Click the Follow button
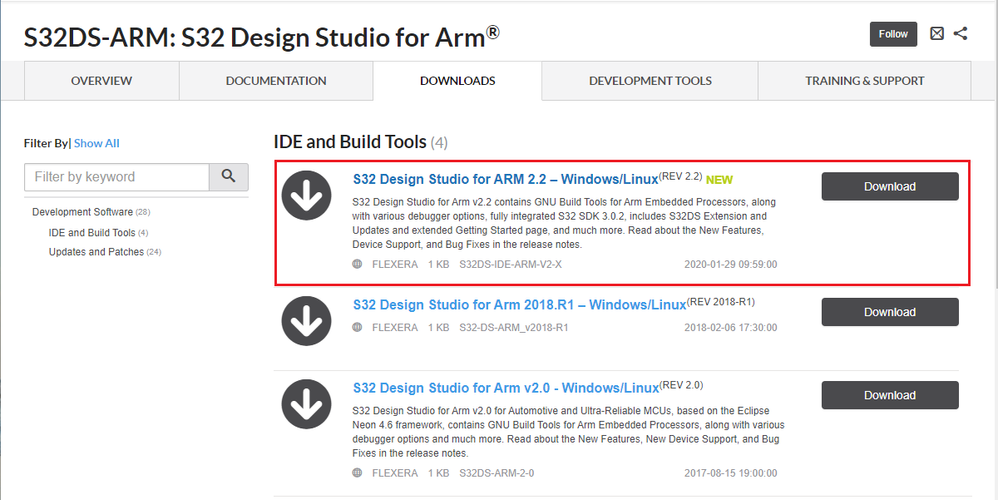 coord(894,34)
